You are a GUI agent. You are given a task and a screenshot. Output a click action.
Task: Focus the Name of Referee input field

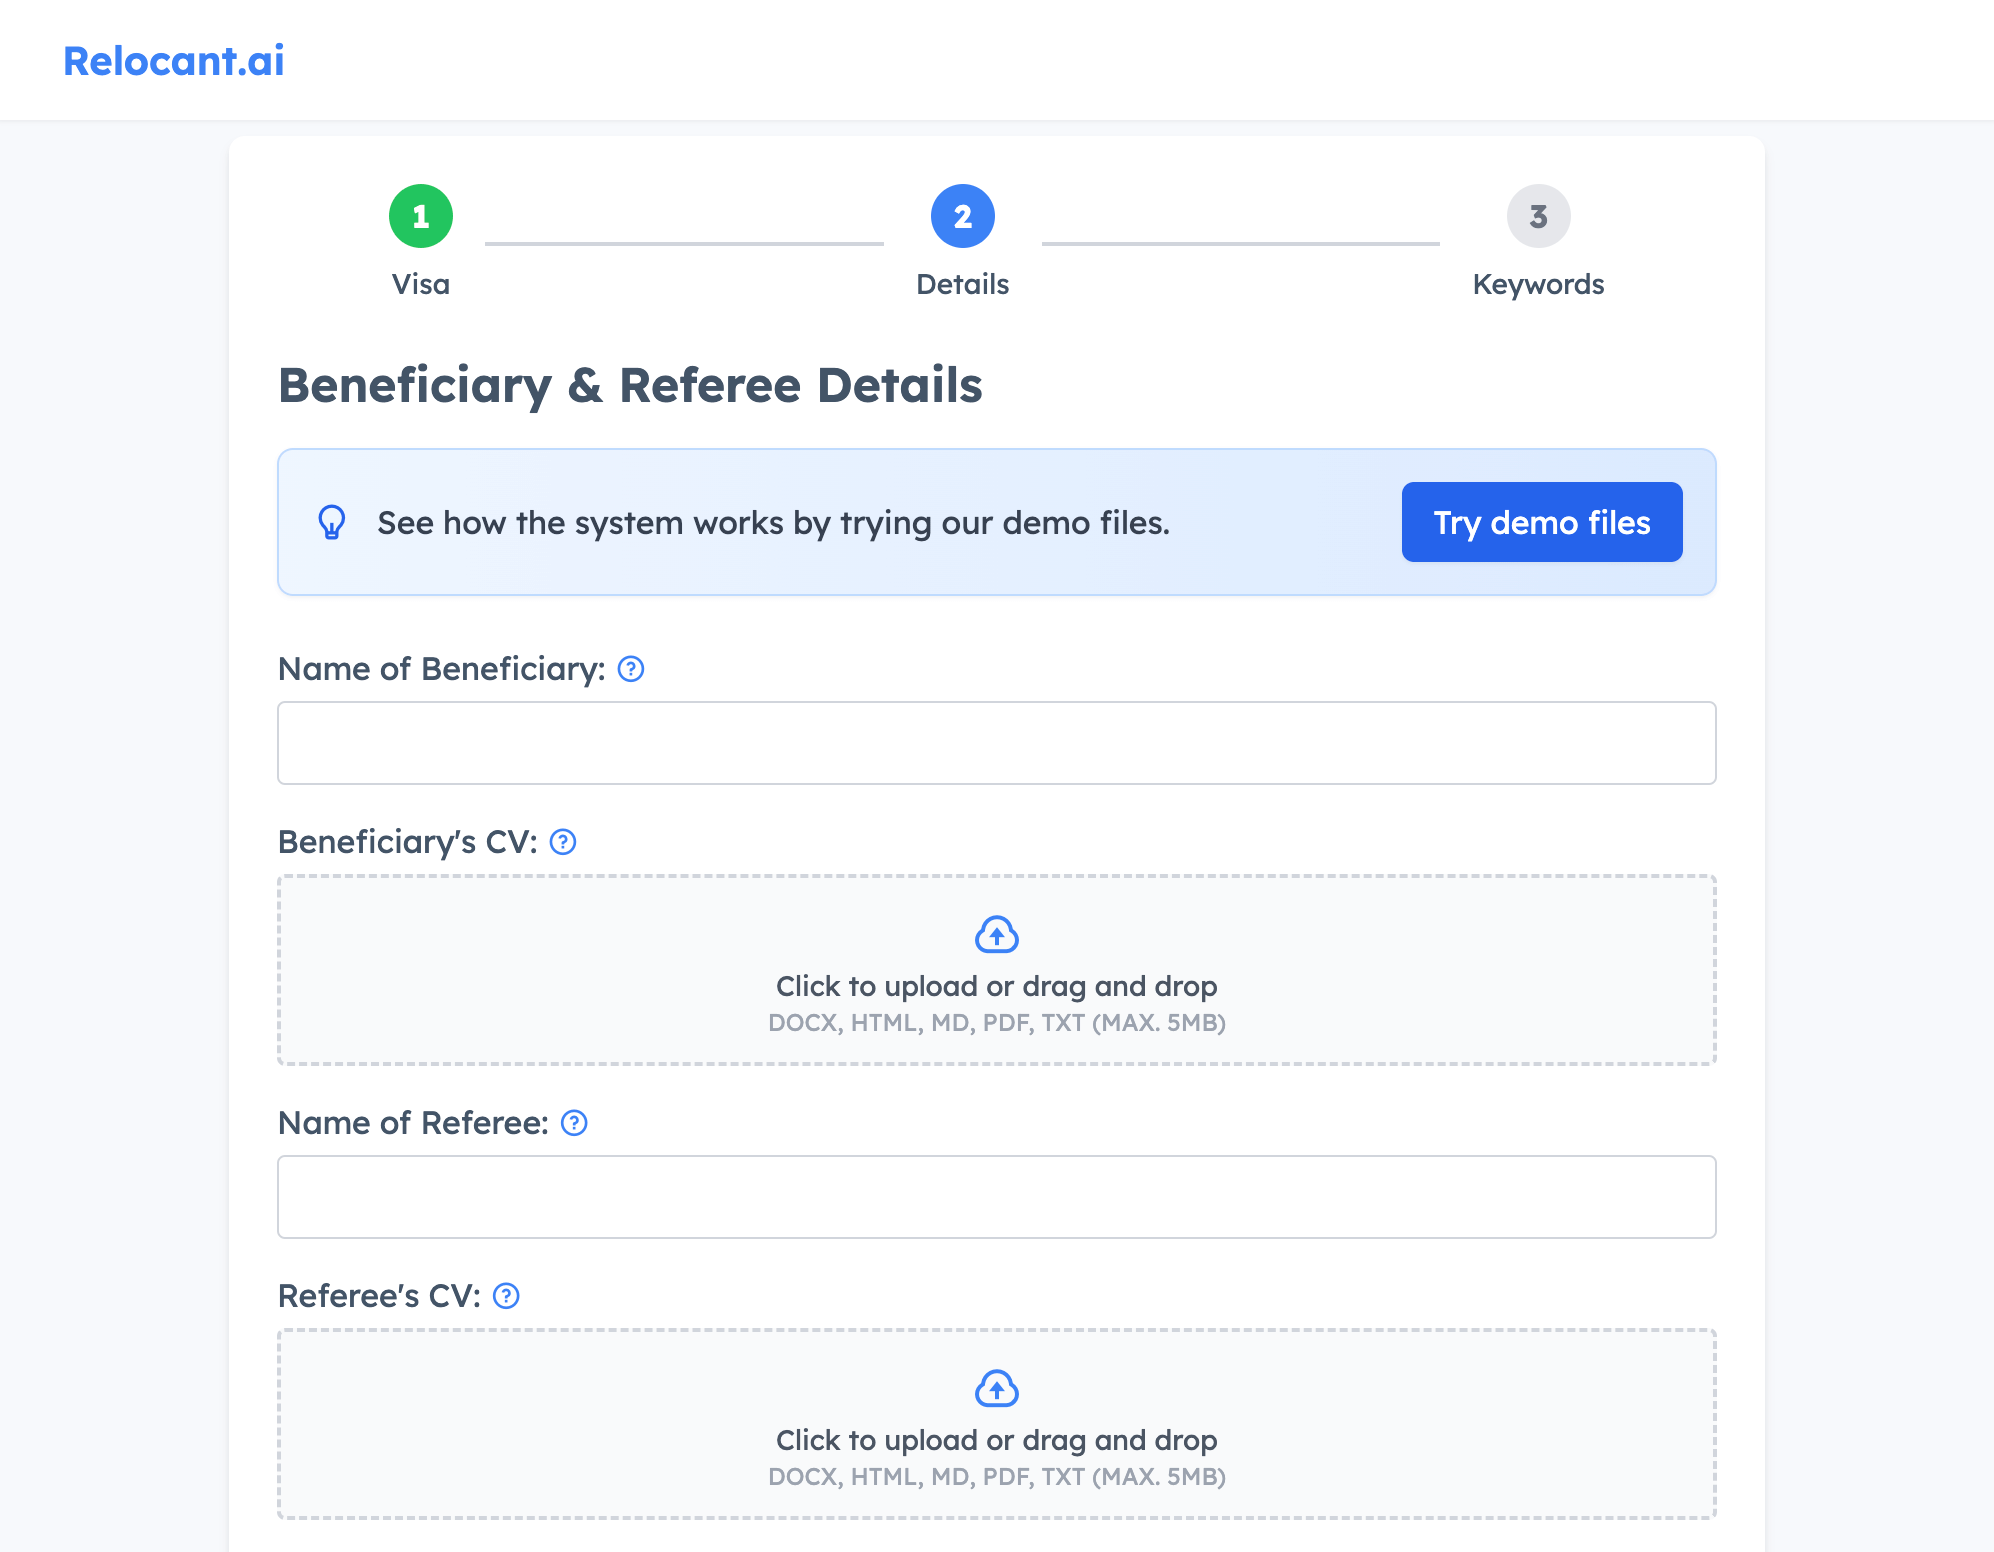tap(997, 1197)
